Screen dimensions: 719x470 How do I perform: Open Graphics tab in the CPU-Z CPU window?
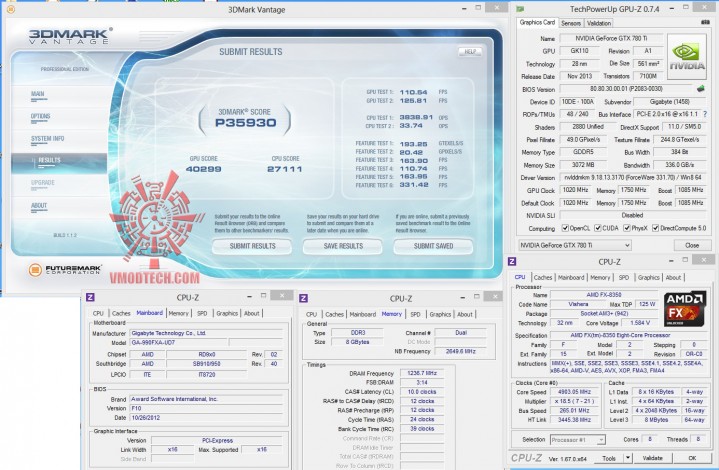point(648,277)
